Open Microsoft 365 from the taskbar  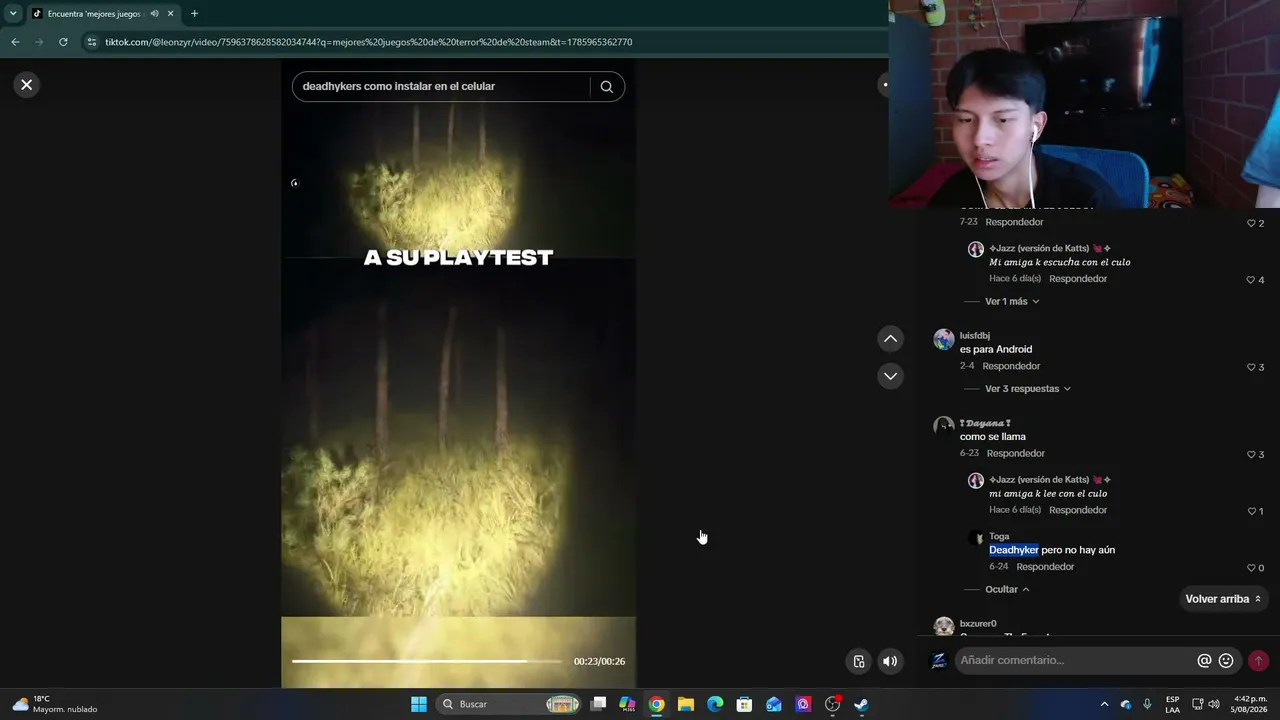pos(627,704)
